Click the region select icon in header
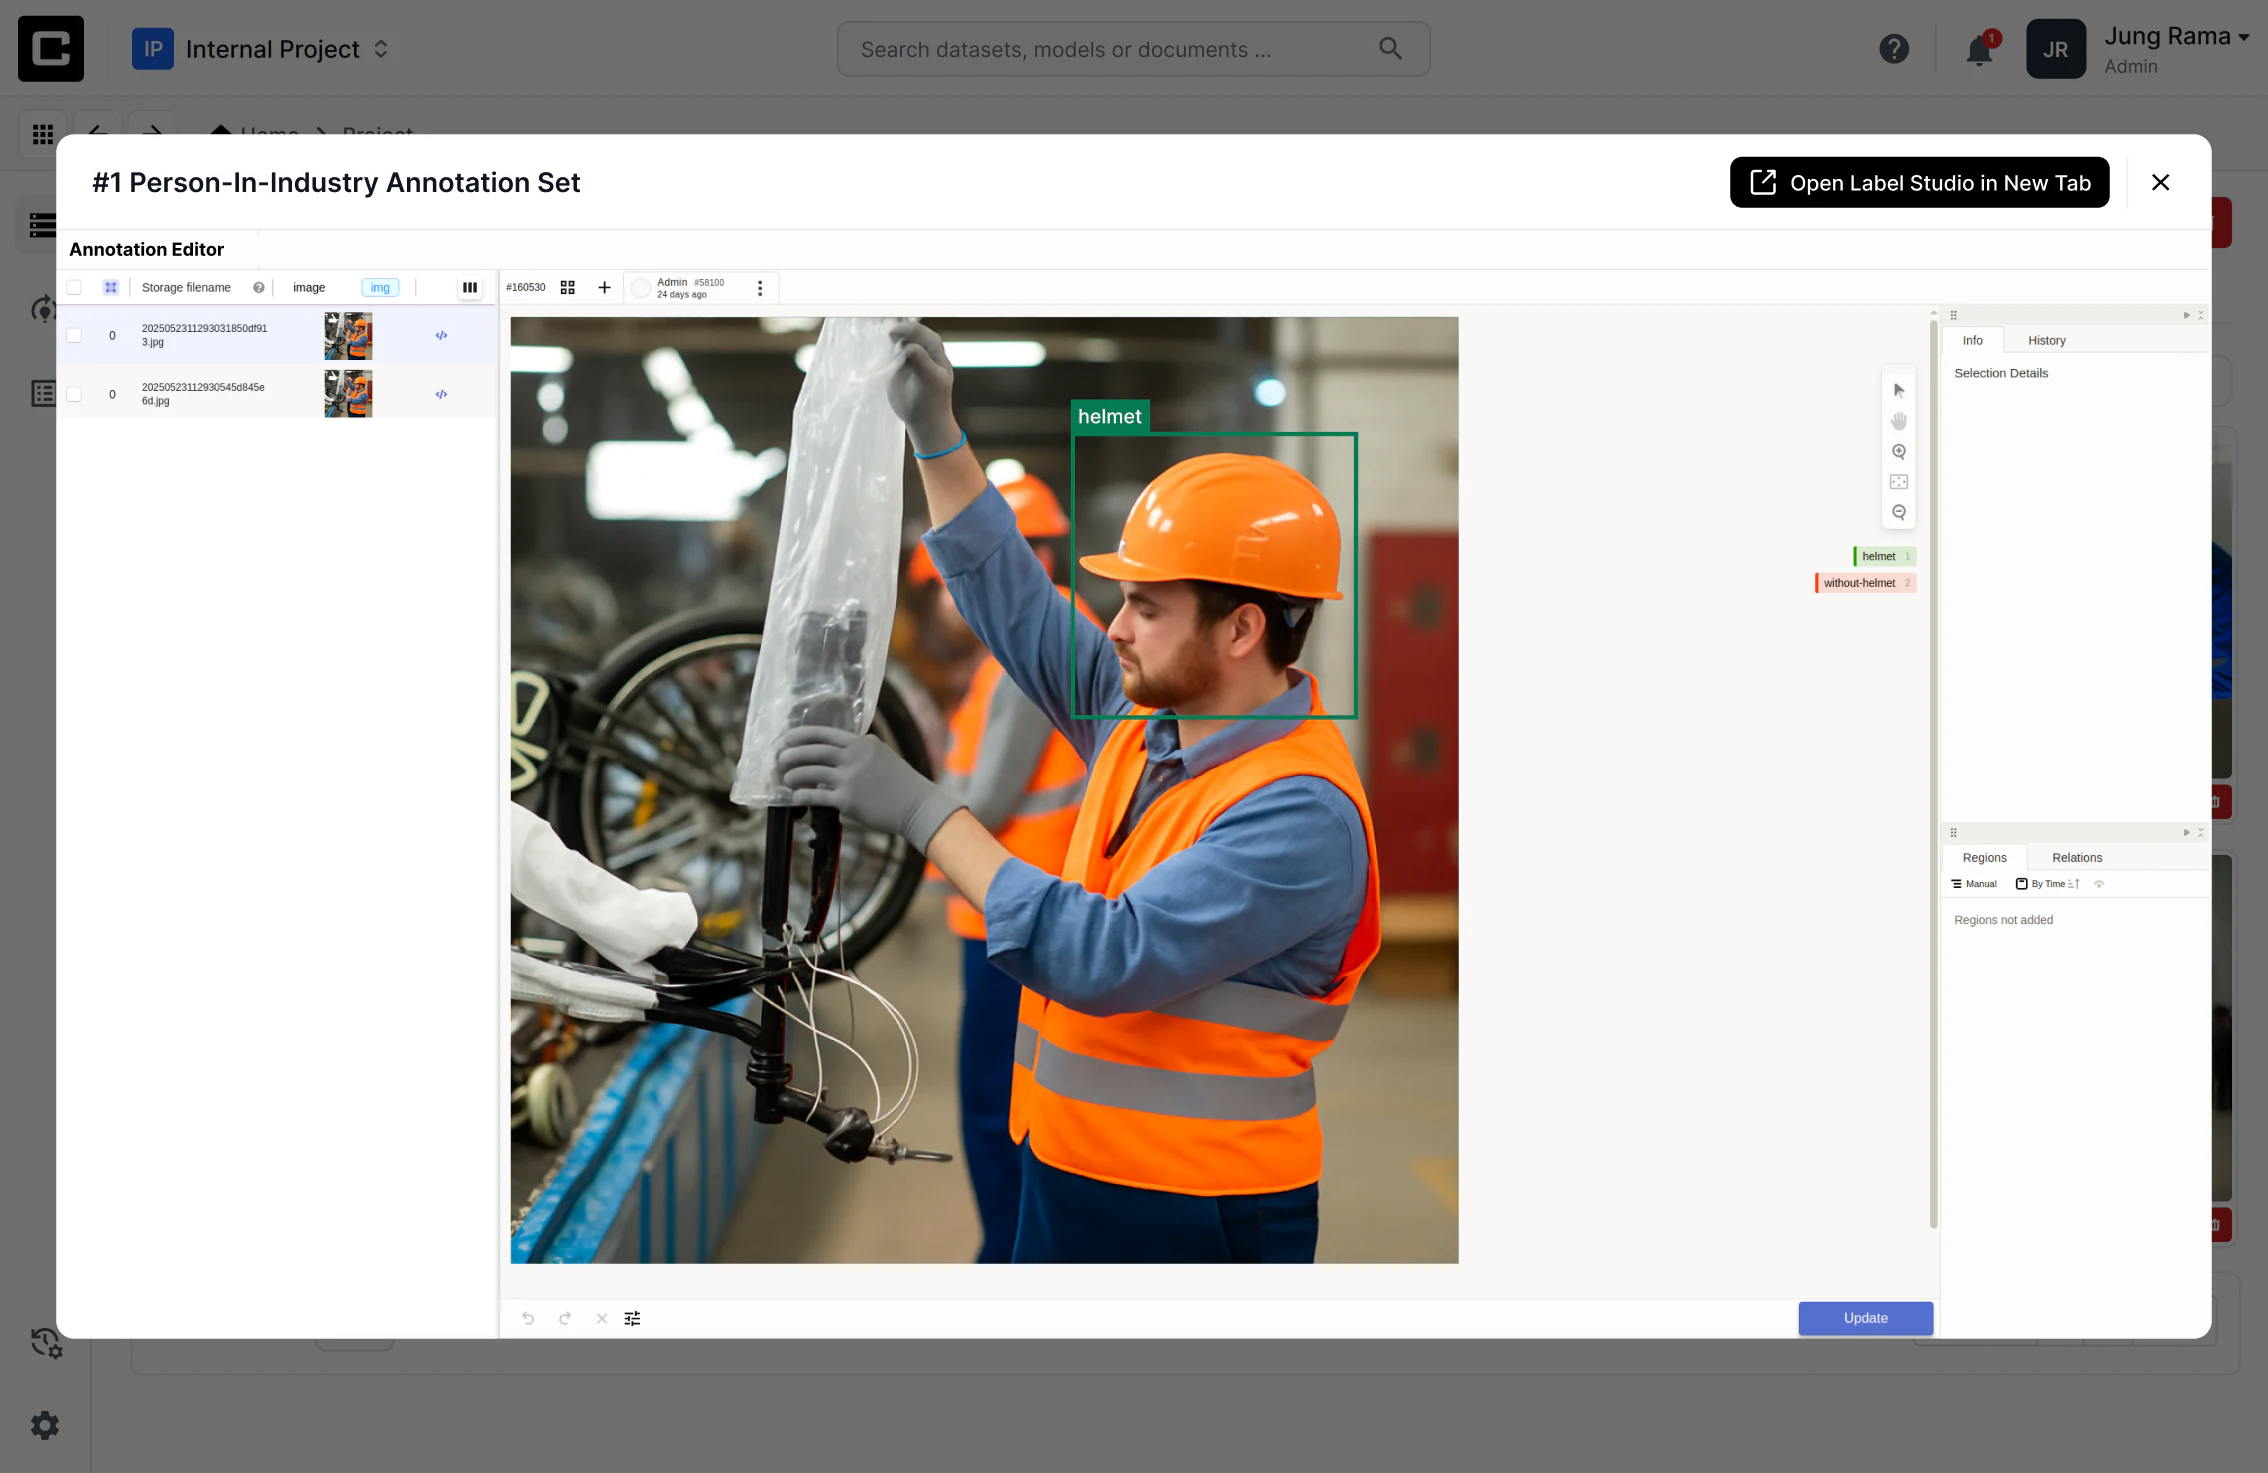2268x1473 pixels. click(111, 287)
